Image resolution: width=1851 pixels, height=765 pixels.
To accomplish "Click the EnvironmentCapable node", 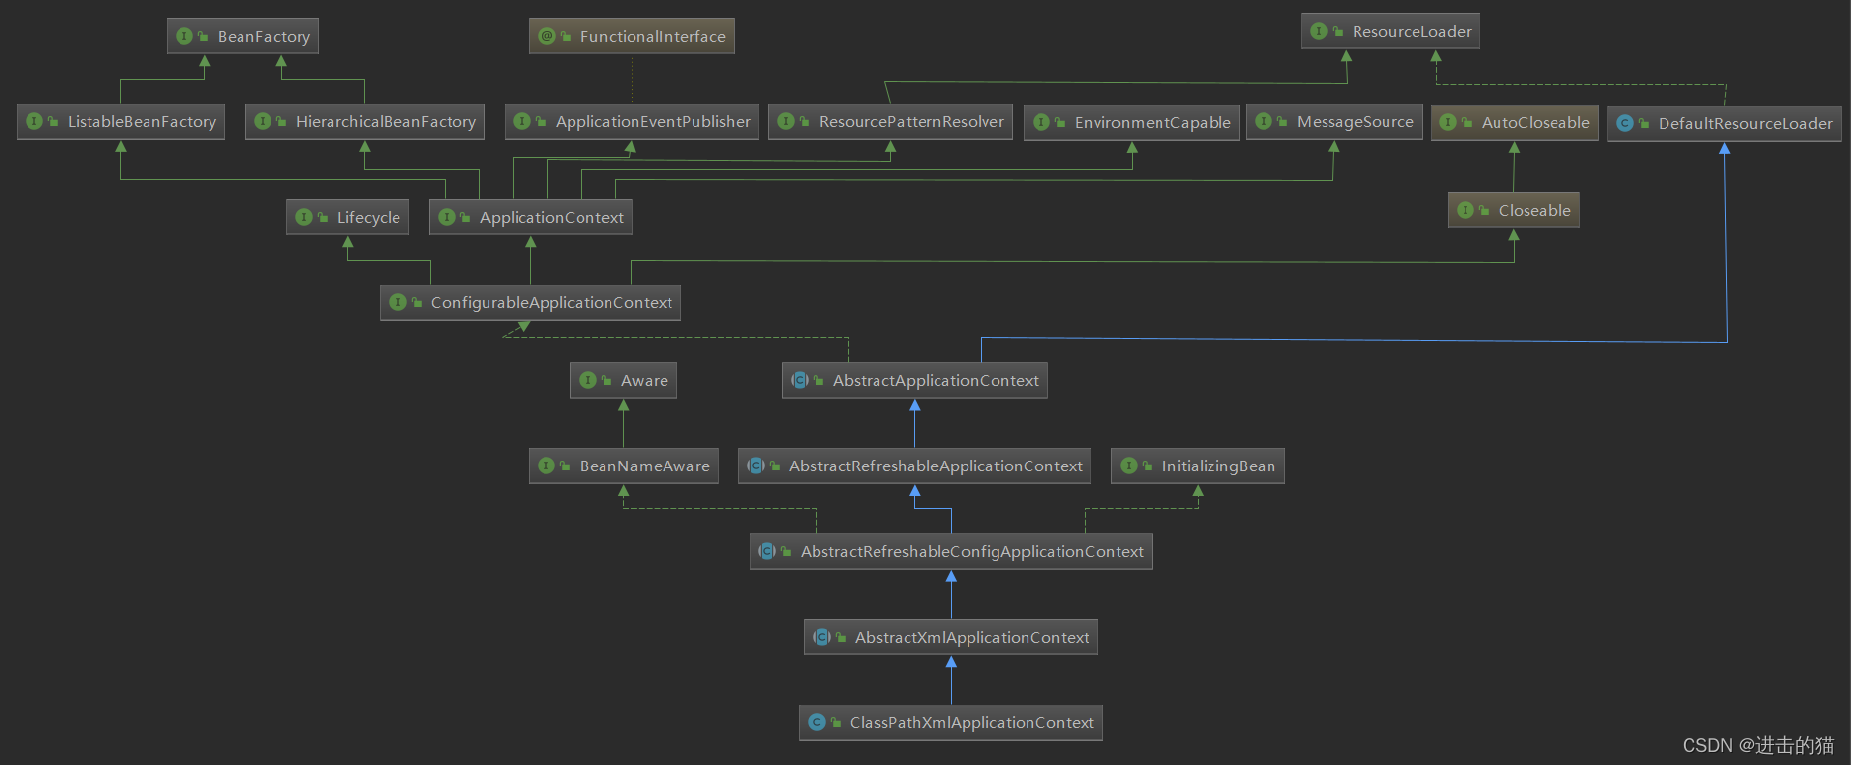I will [x=1132, y=122].
